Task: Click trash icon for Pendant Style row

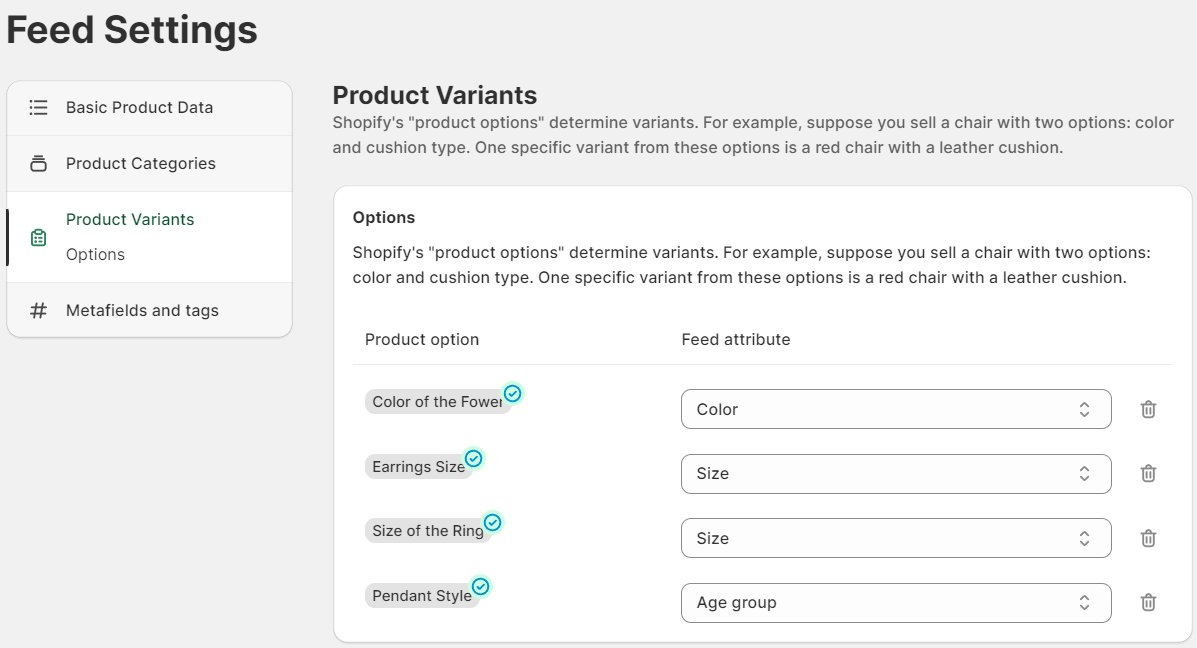Action: pos(1147,602)
